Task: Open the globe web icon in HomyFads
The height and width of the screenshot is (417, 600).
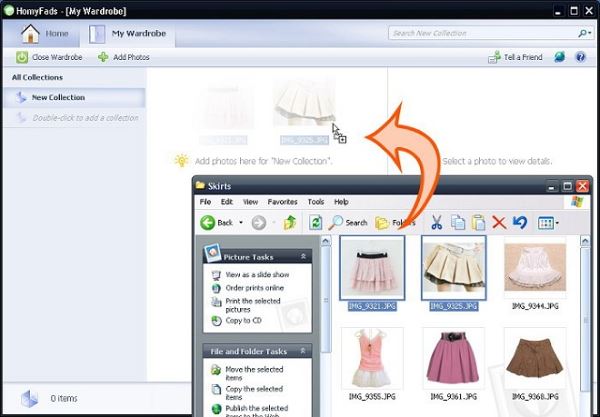Action: pyautogui.click(x=559, y=57)
